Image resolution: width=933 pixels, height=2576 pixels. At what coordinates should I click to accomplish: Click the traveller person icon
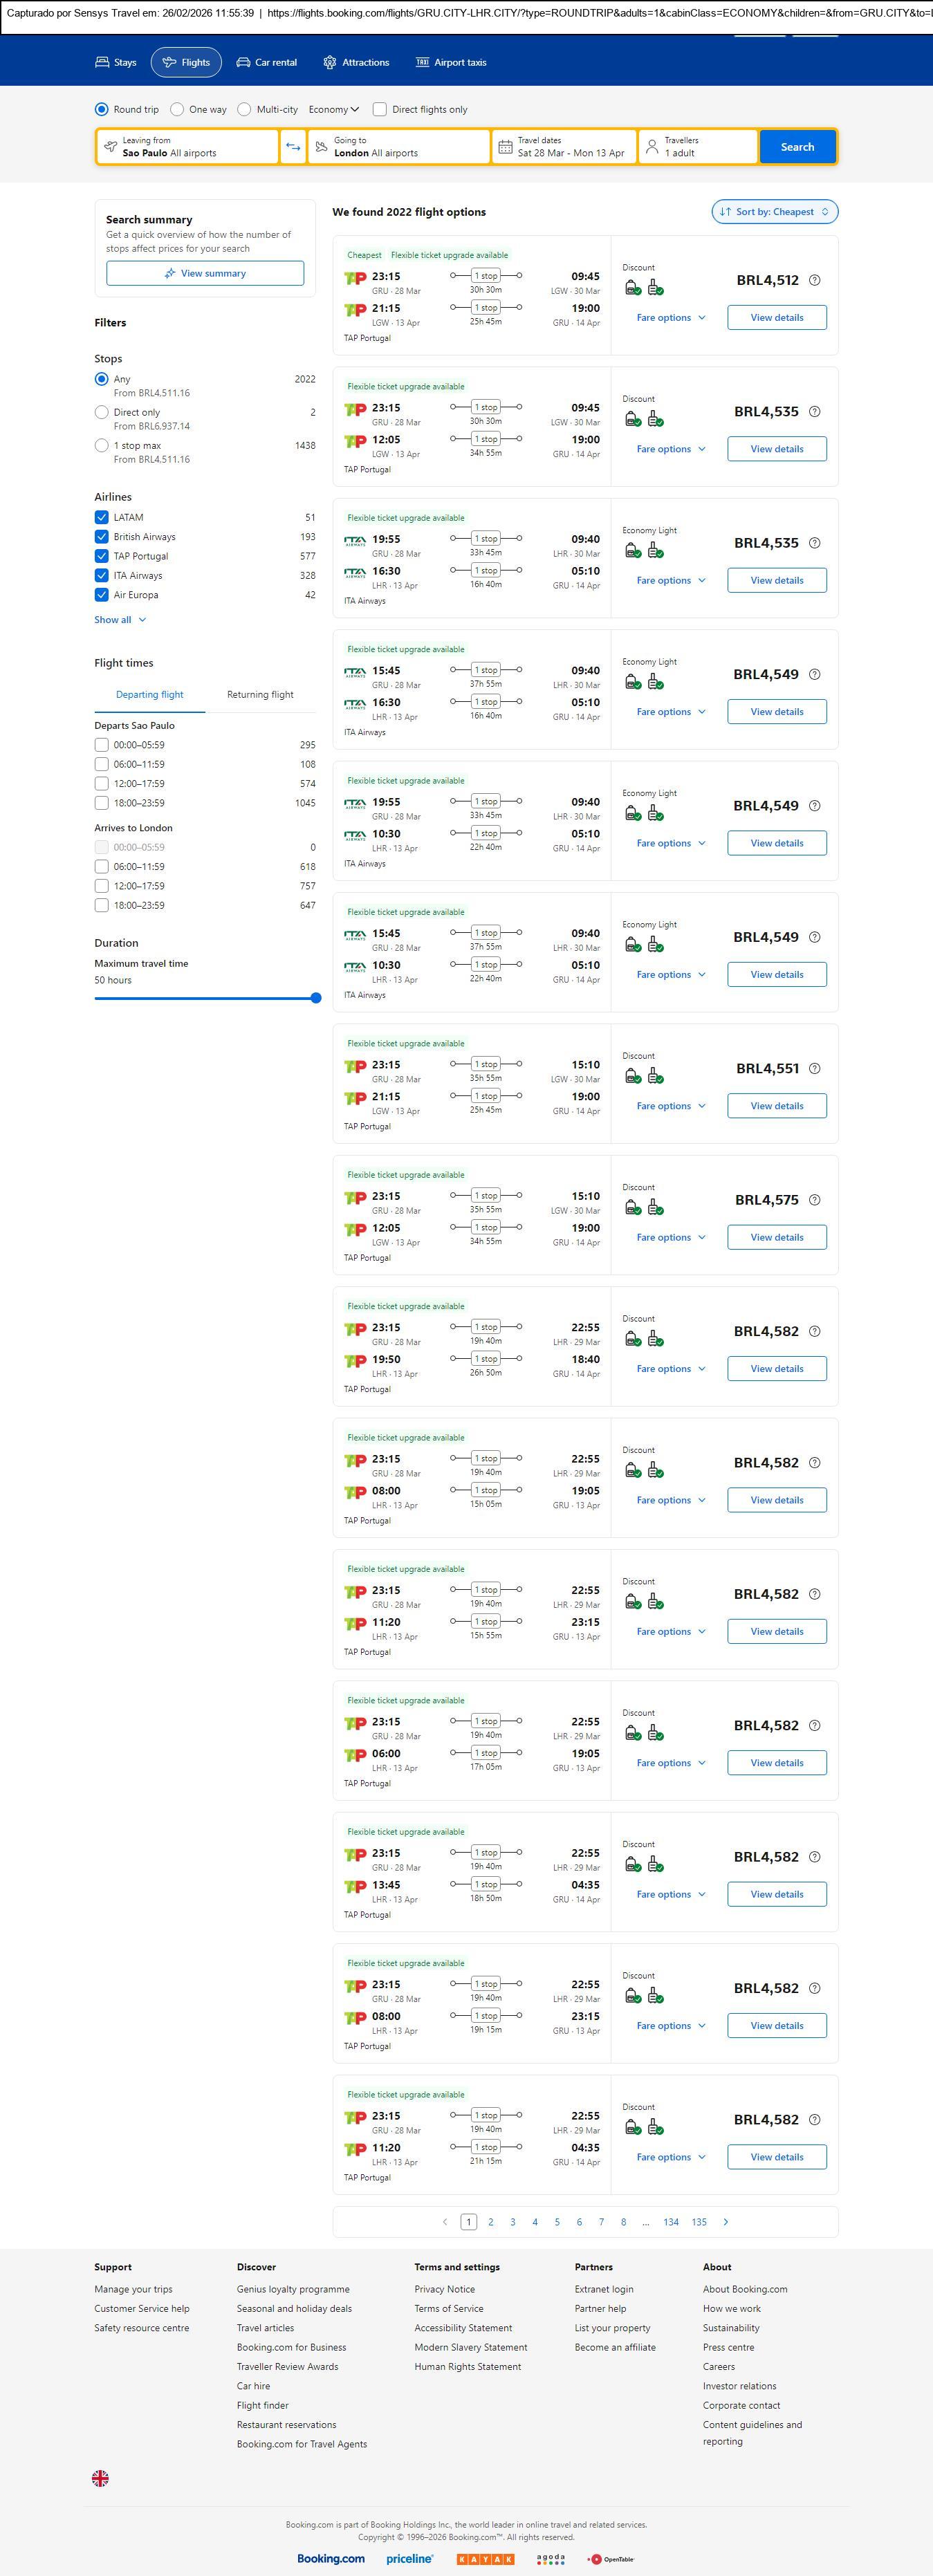tap(652, 147)
